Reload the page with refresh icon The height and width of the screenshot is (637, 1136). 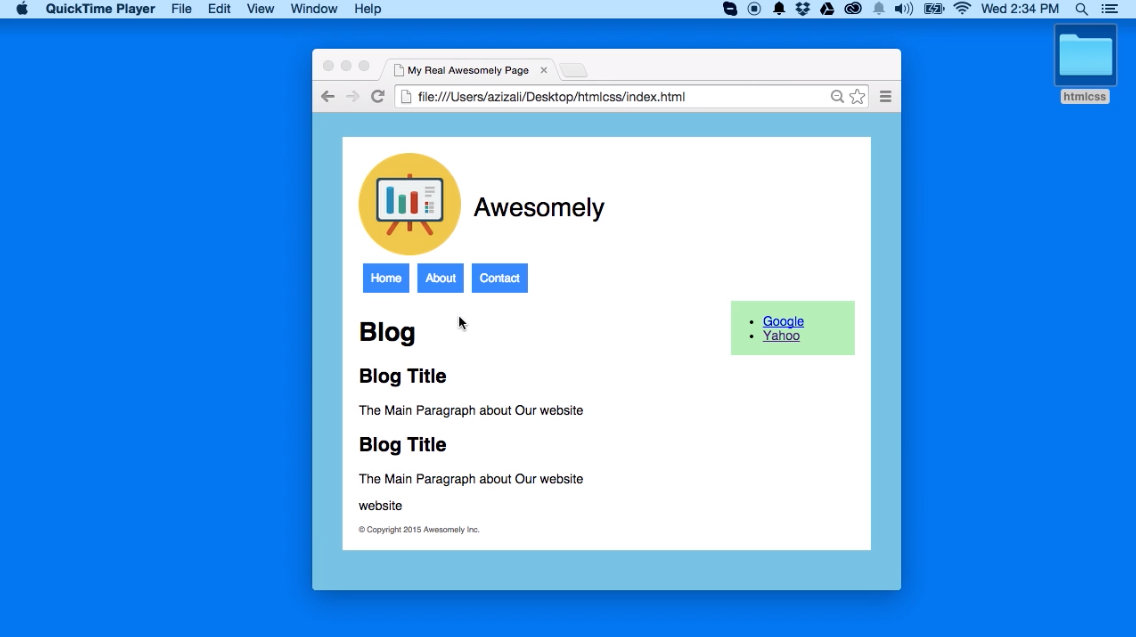coord(378,97)
